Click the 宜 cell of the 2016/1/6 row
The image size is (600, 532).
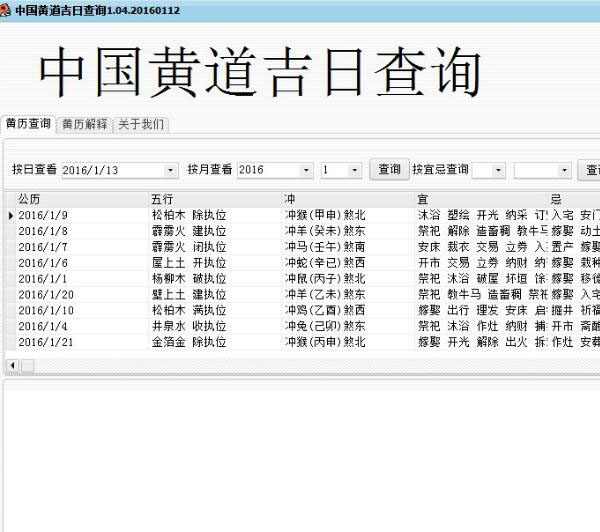[x=481, y=263]
